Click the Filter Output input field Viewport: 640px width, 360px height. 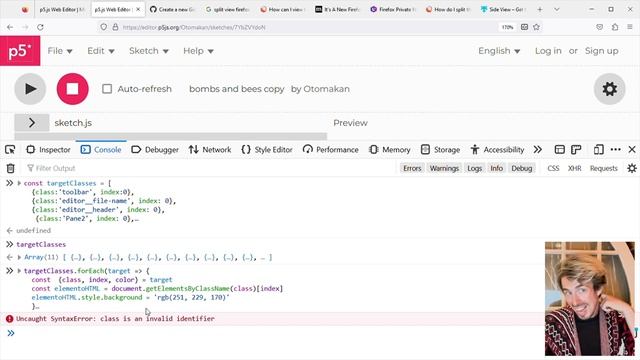210,168
